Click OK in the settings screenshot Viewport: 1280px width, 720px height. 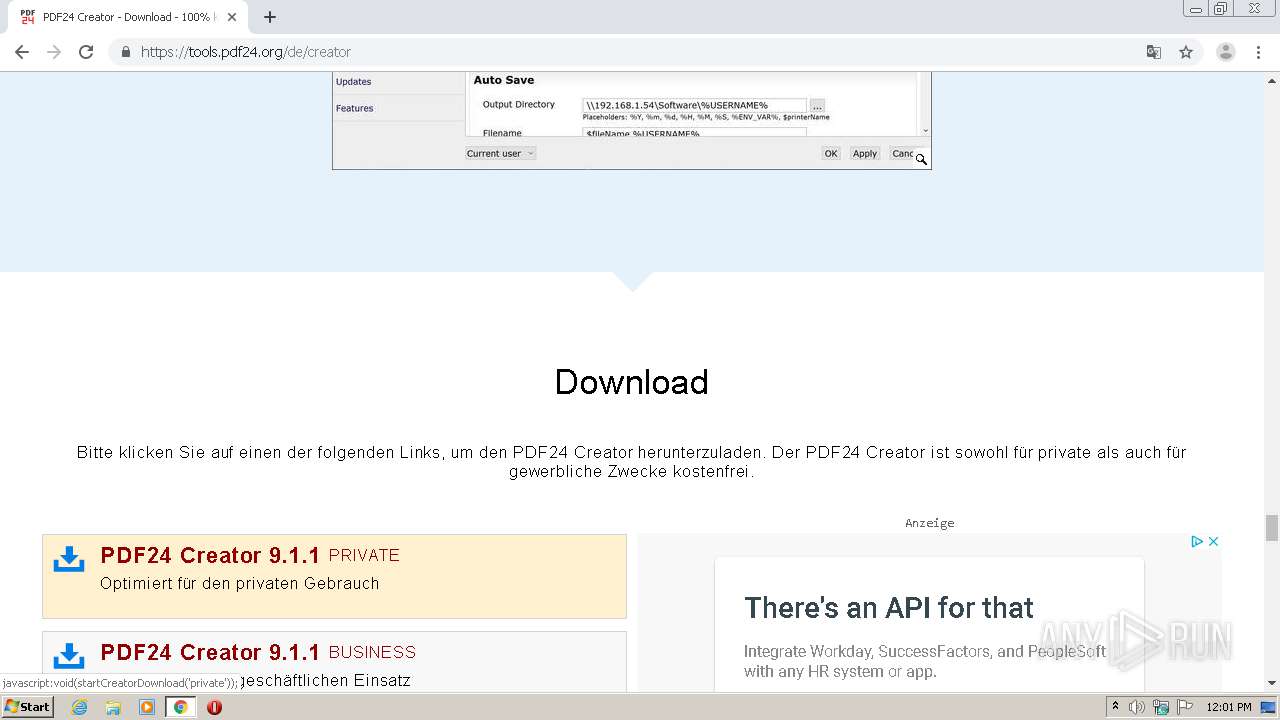[831, 153]
